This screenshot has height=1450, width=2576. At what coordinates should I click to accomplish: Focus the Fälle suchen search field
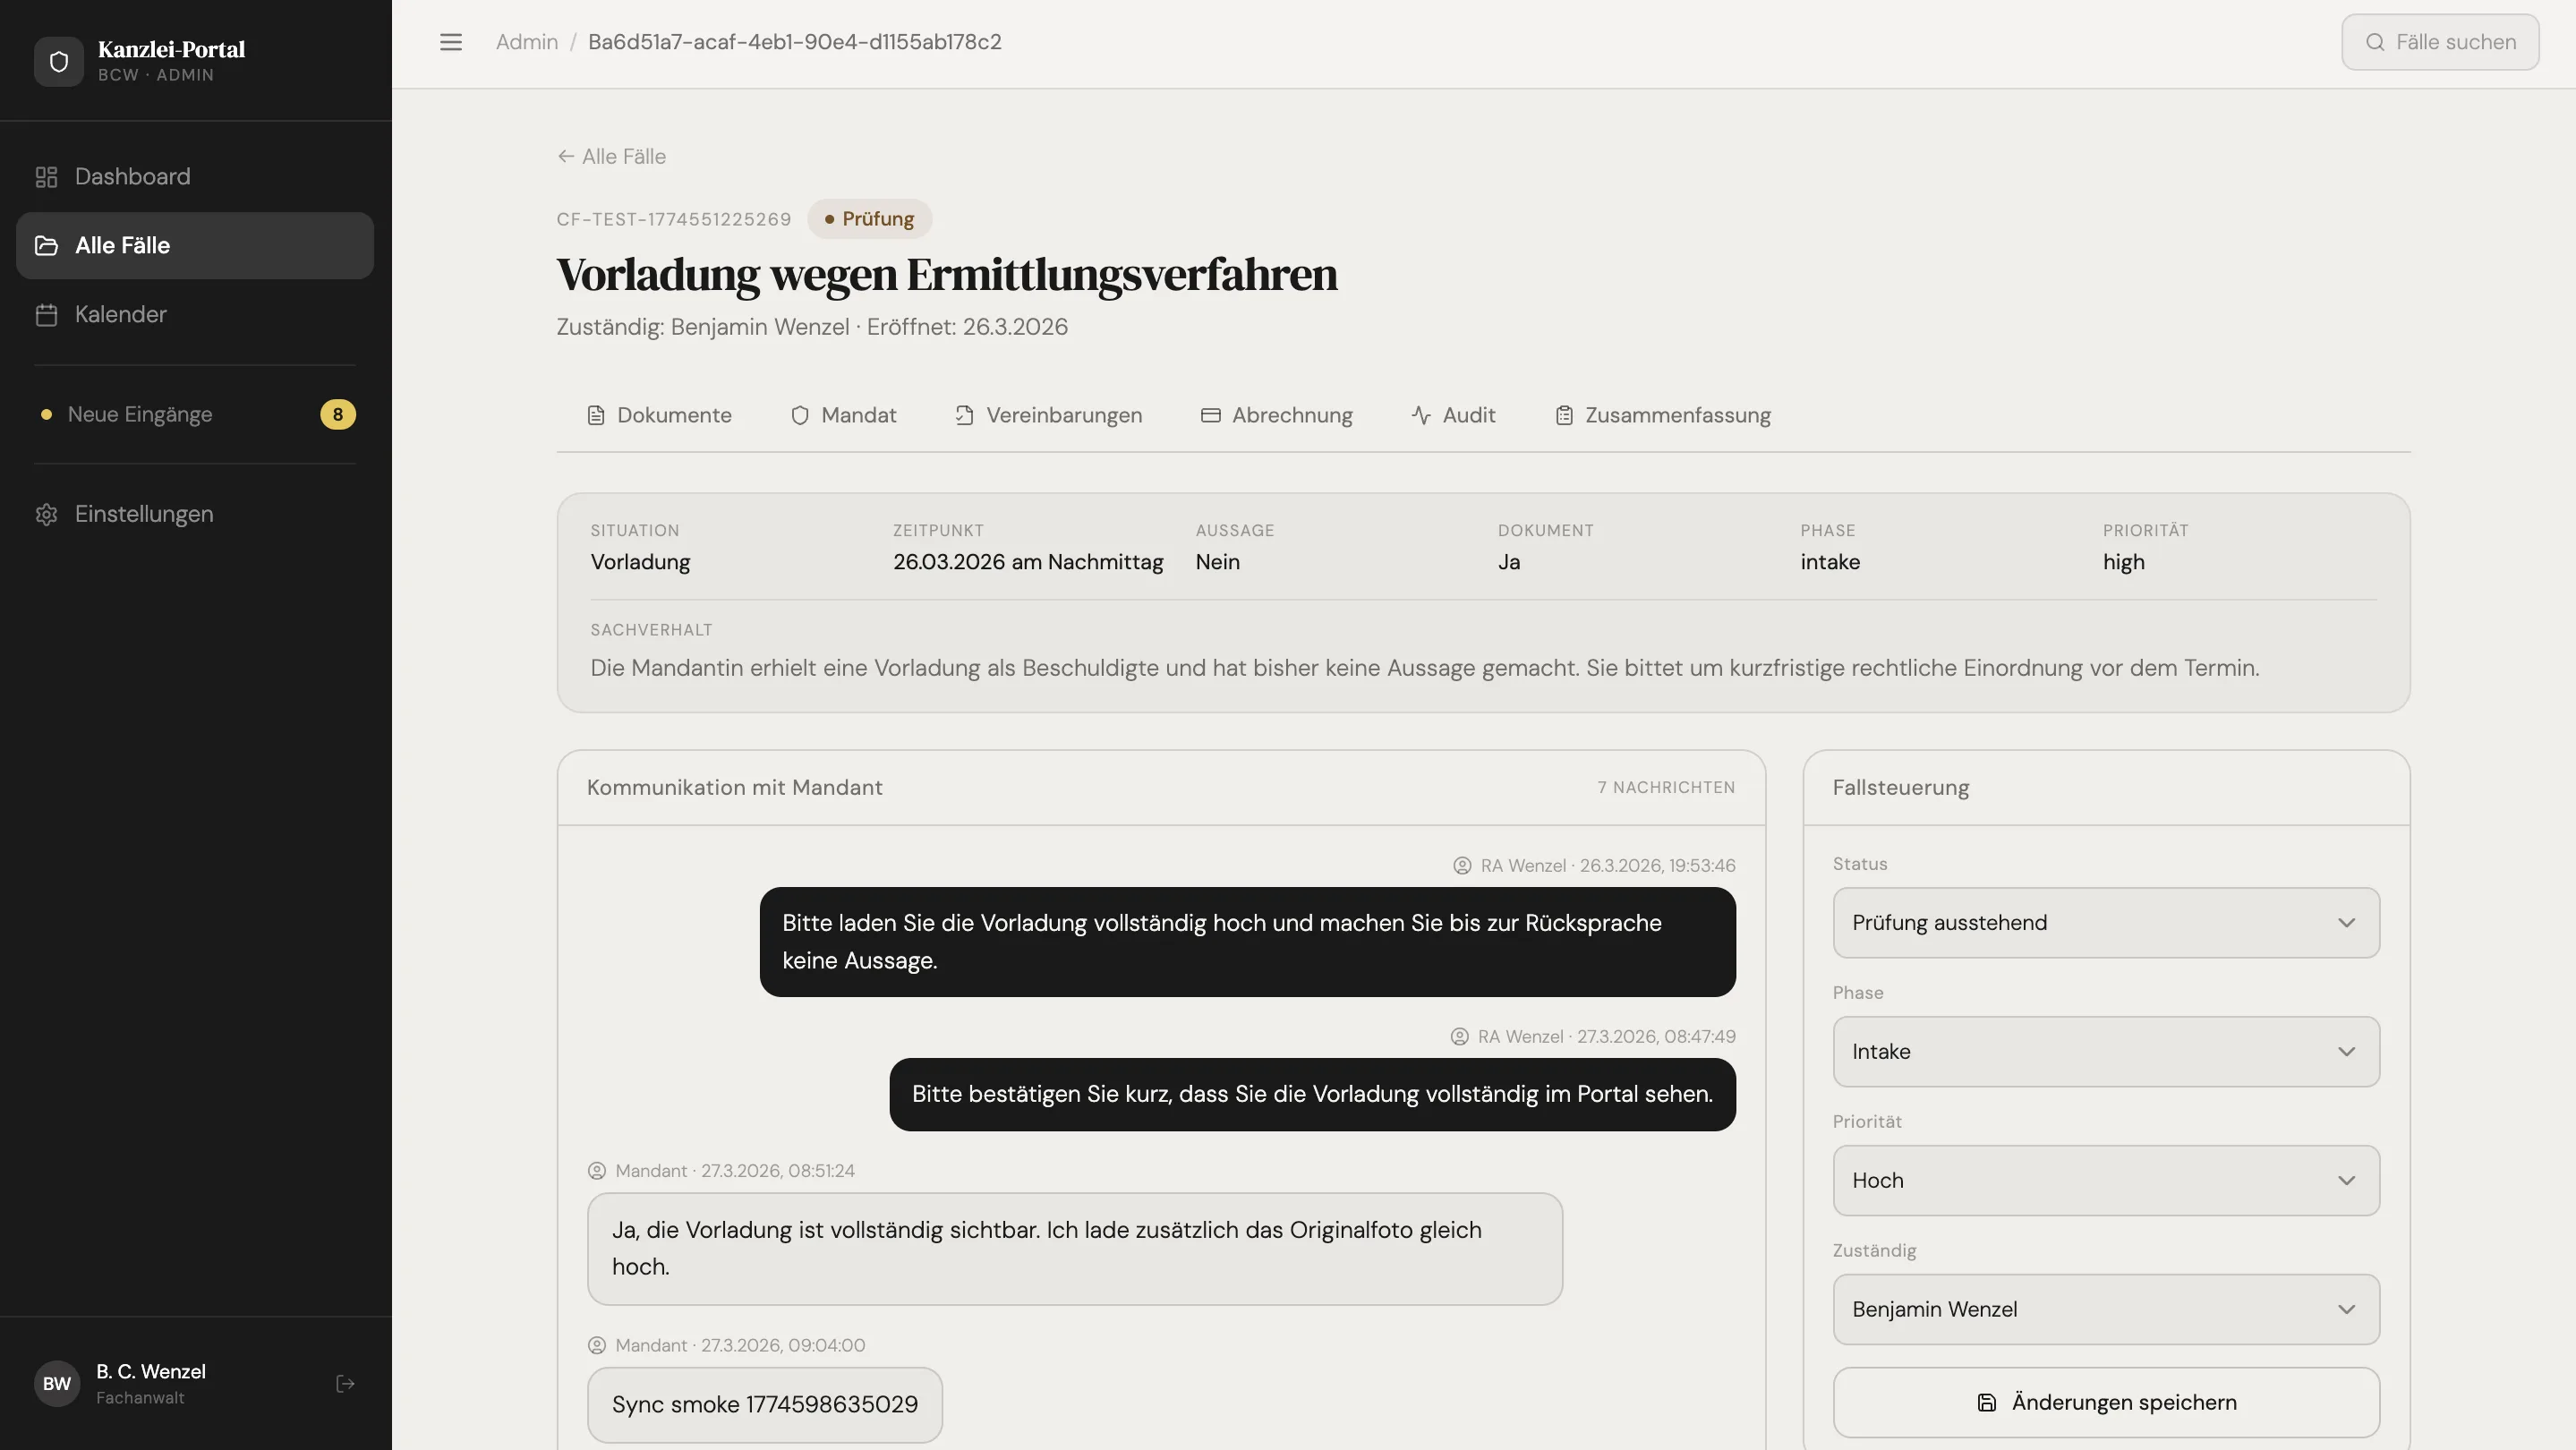tap(2454, 42)
